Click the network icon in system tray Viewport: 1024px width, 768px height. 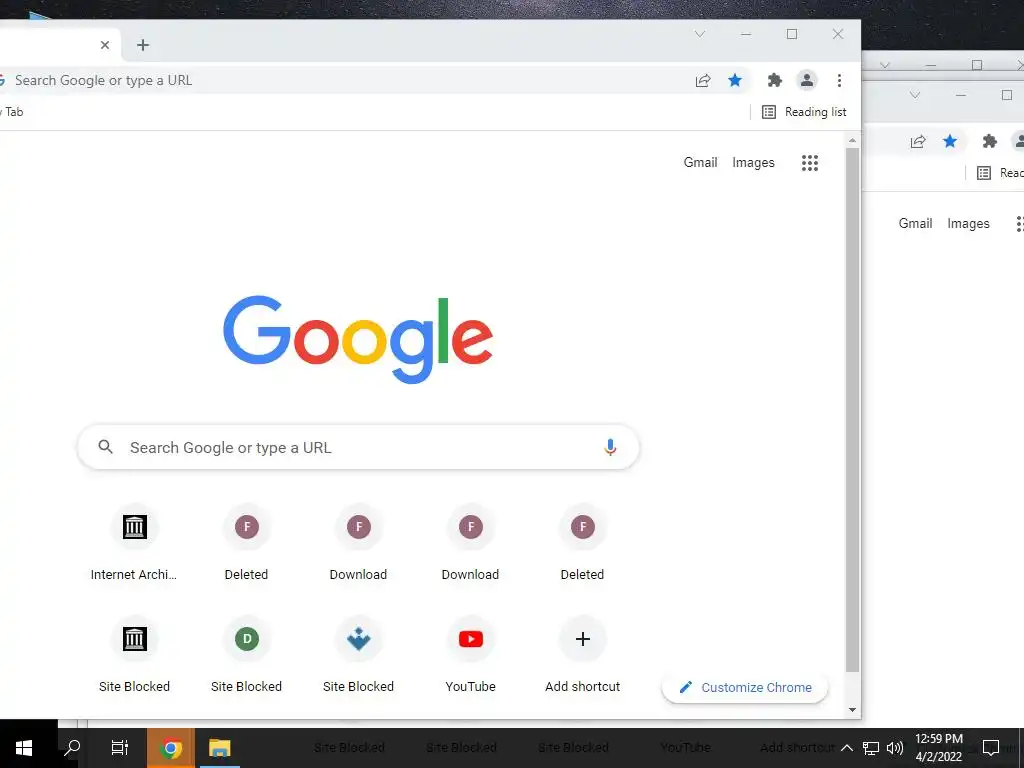(871, 748)
